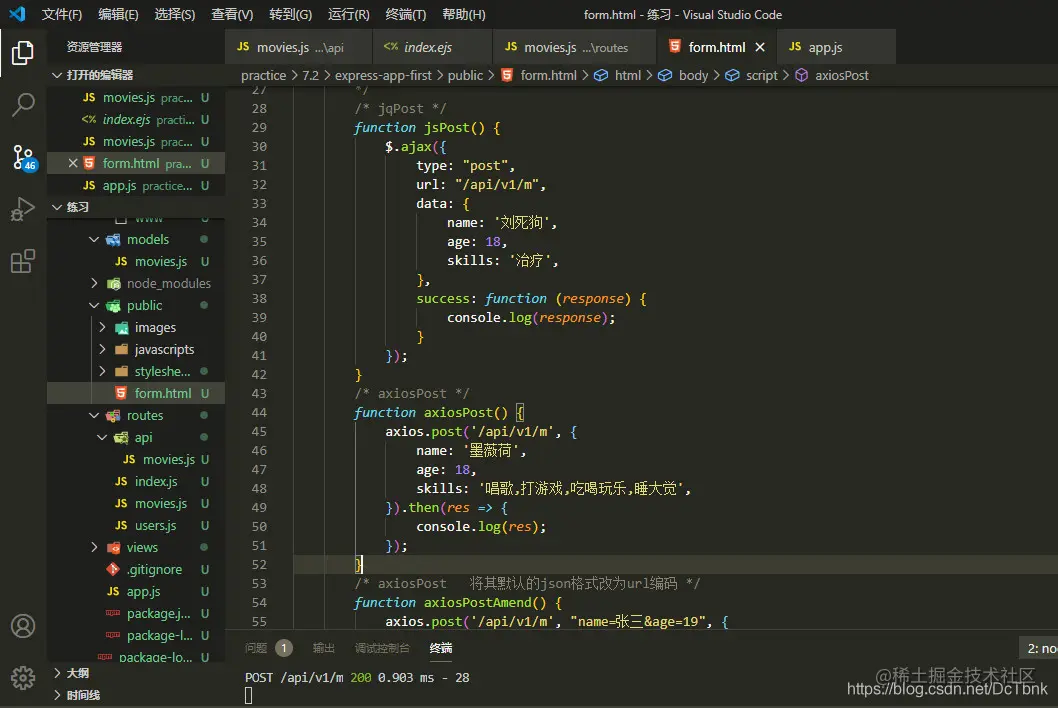Switch to the index.ejs tab
The width and height of the screenshot is (1058, 708).
(x=432, y=47)
